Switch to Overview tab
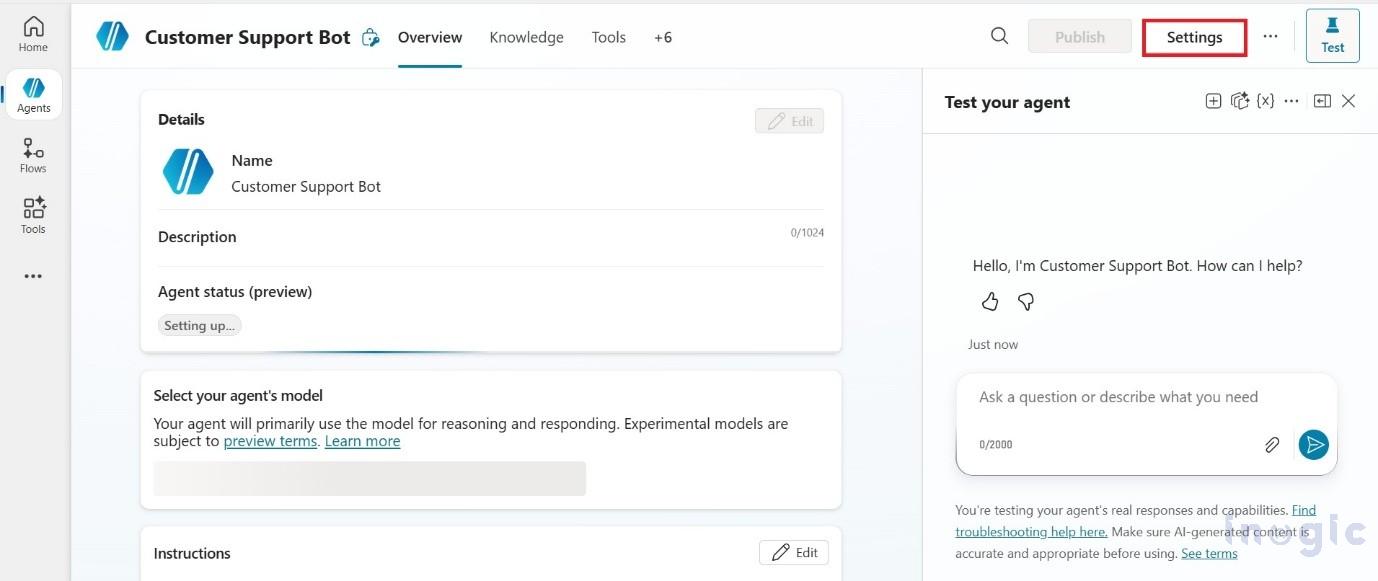 tap(430, 37)
